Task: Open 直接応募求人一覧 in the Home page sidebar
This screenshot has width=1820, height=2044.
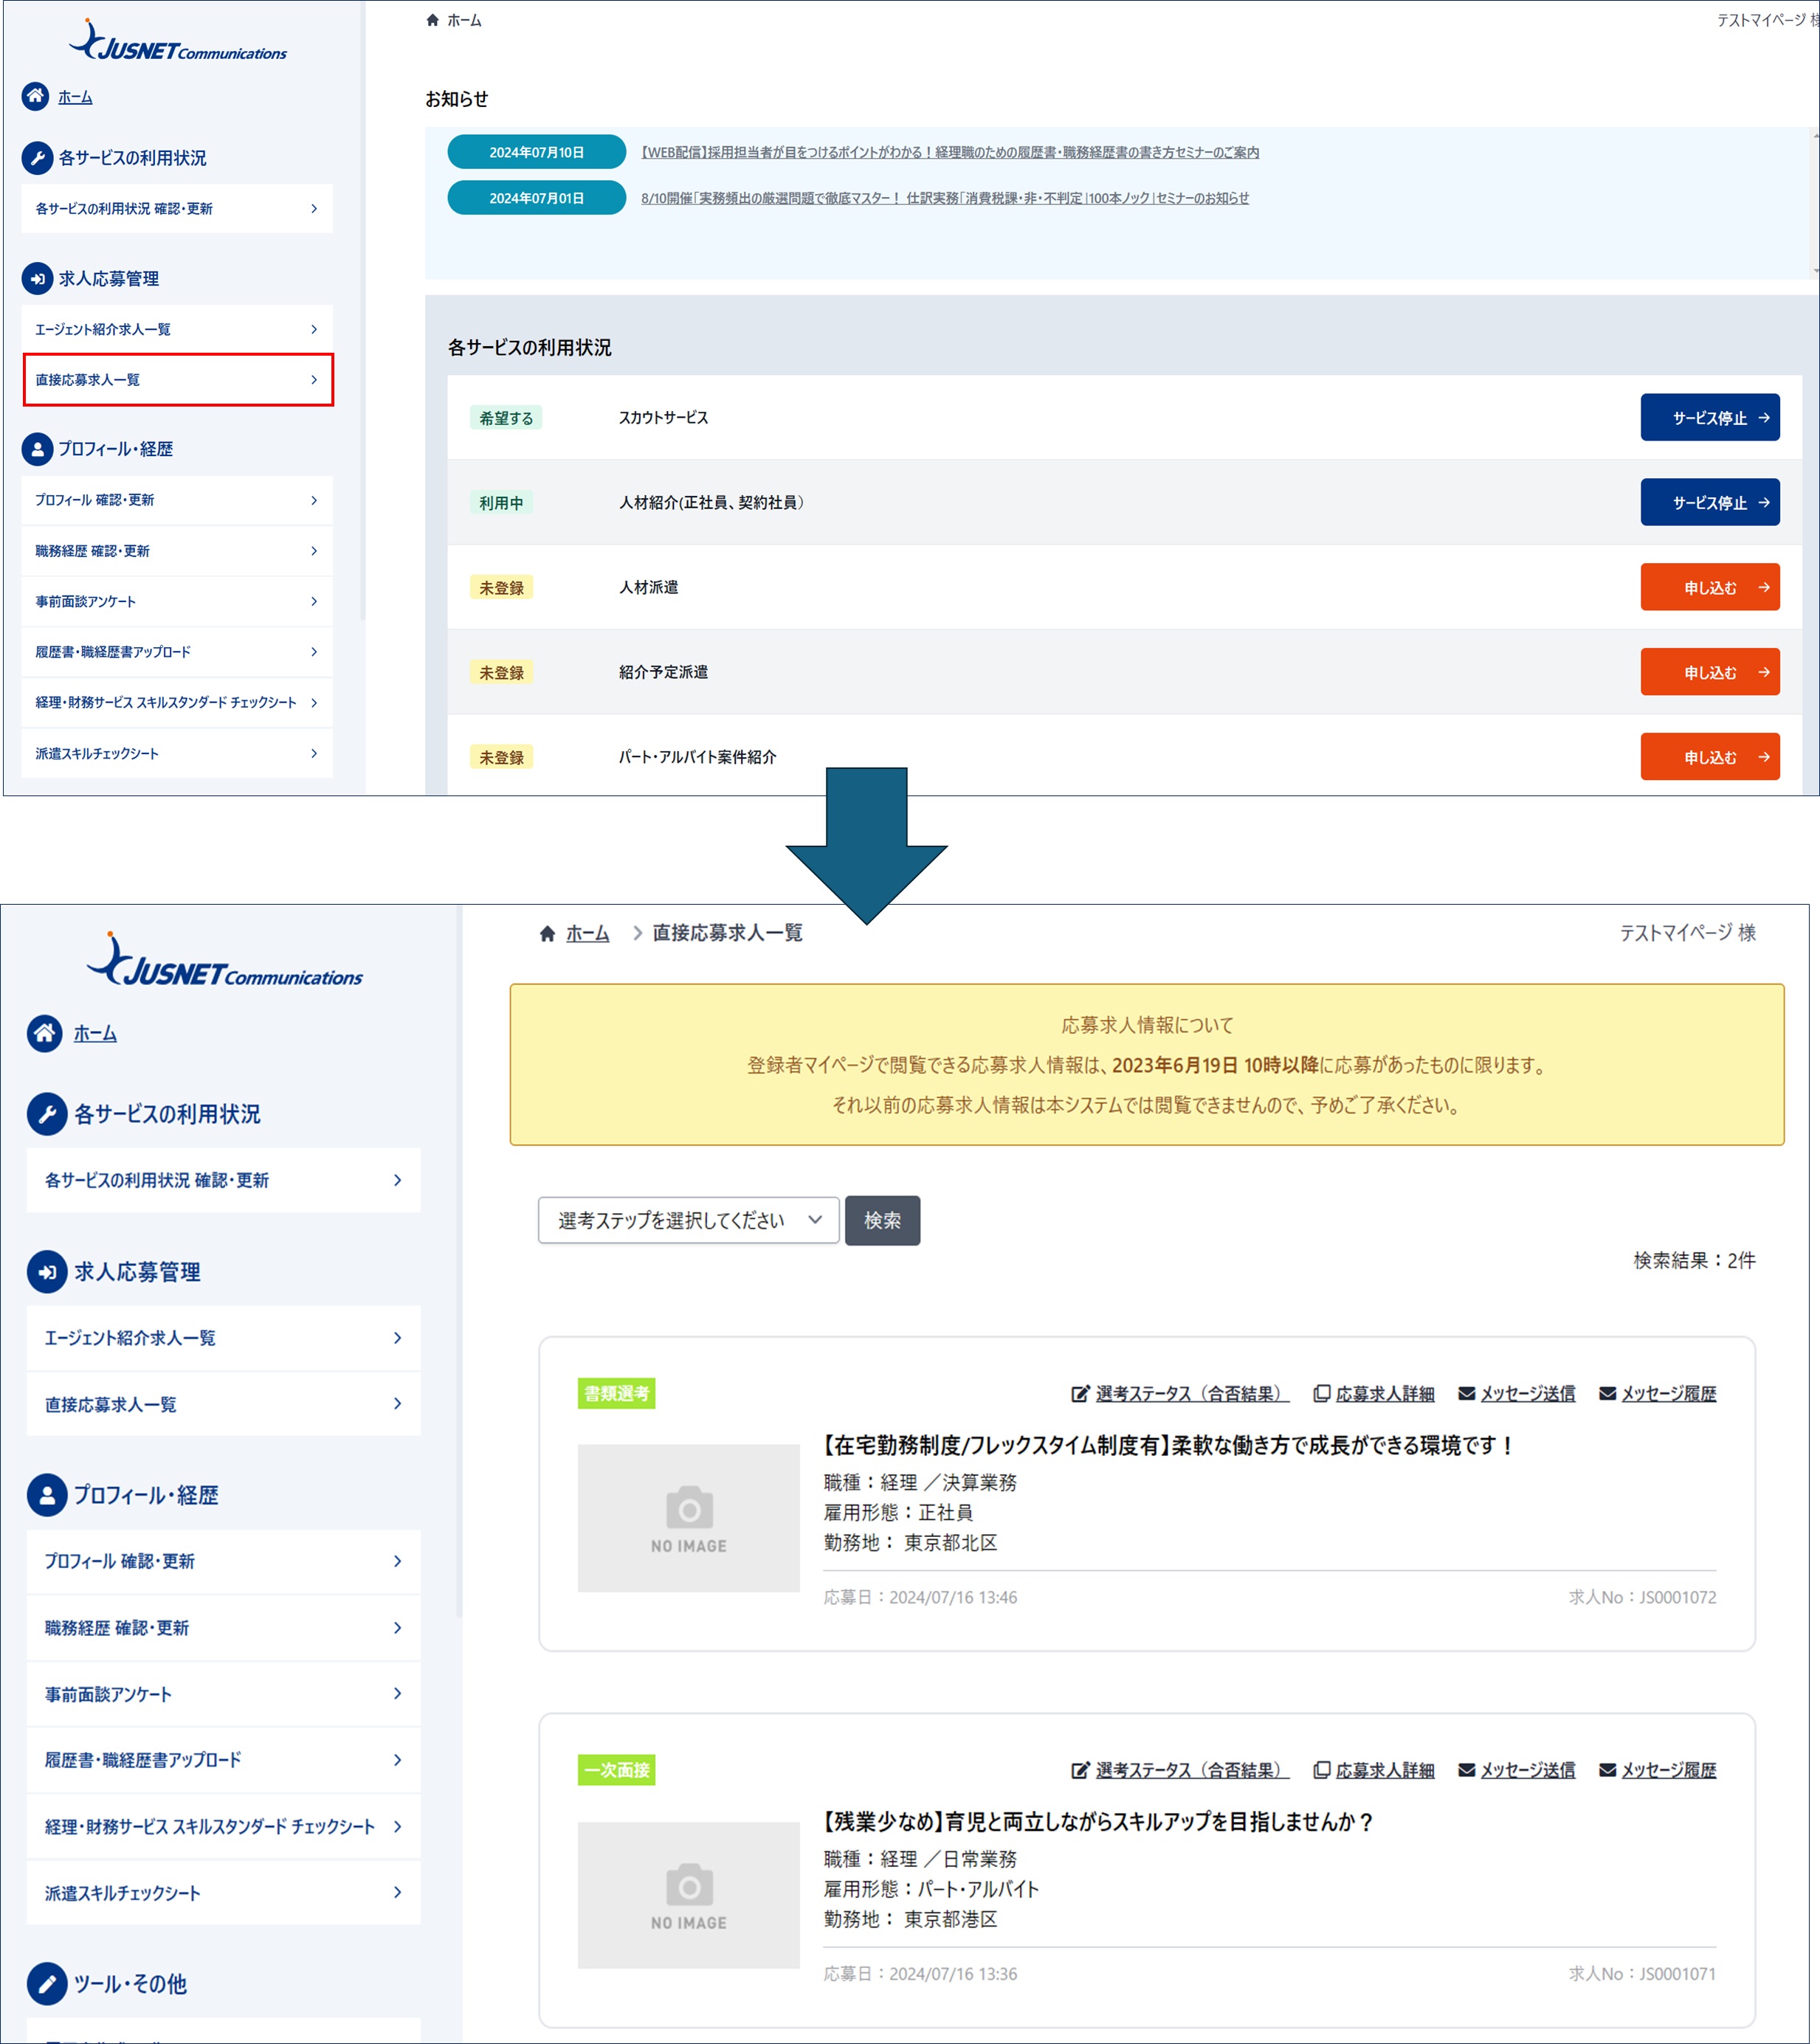Action: tap(178, 380)
